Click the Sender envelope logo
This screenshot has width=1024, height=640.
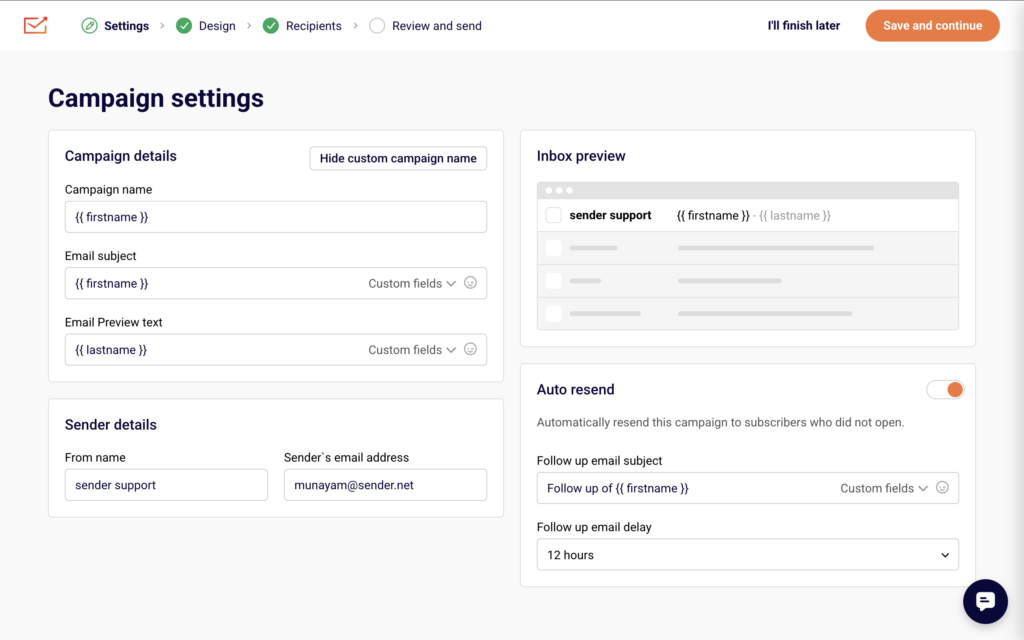35,25
